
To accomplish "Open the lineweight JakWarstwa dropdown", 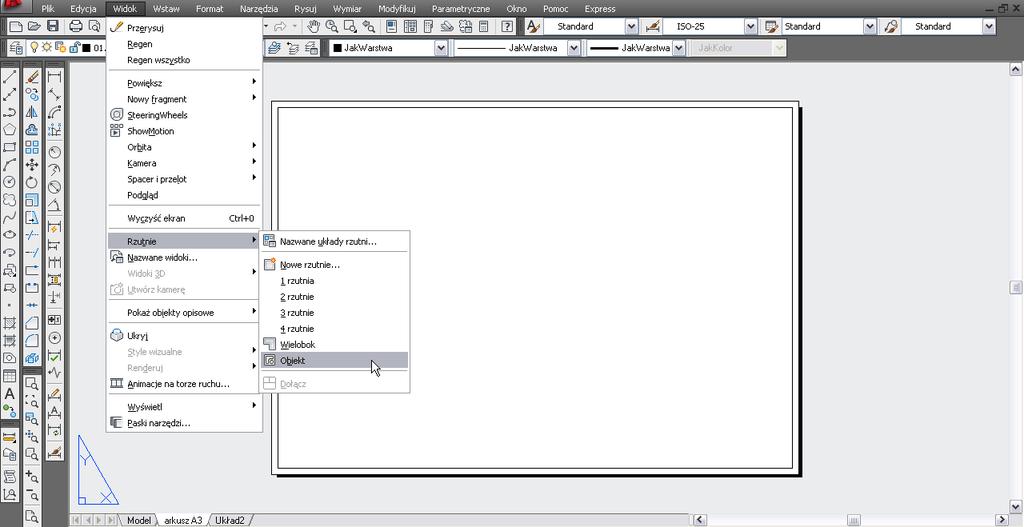I will [x=679, y=48].
